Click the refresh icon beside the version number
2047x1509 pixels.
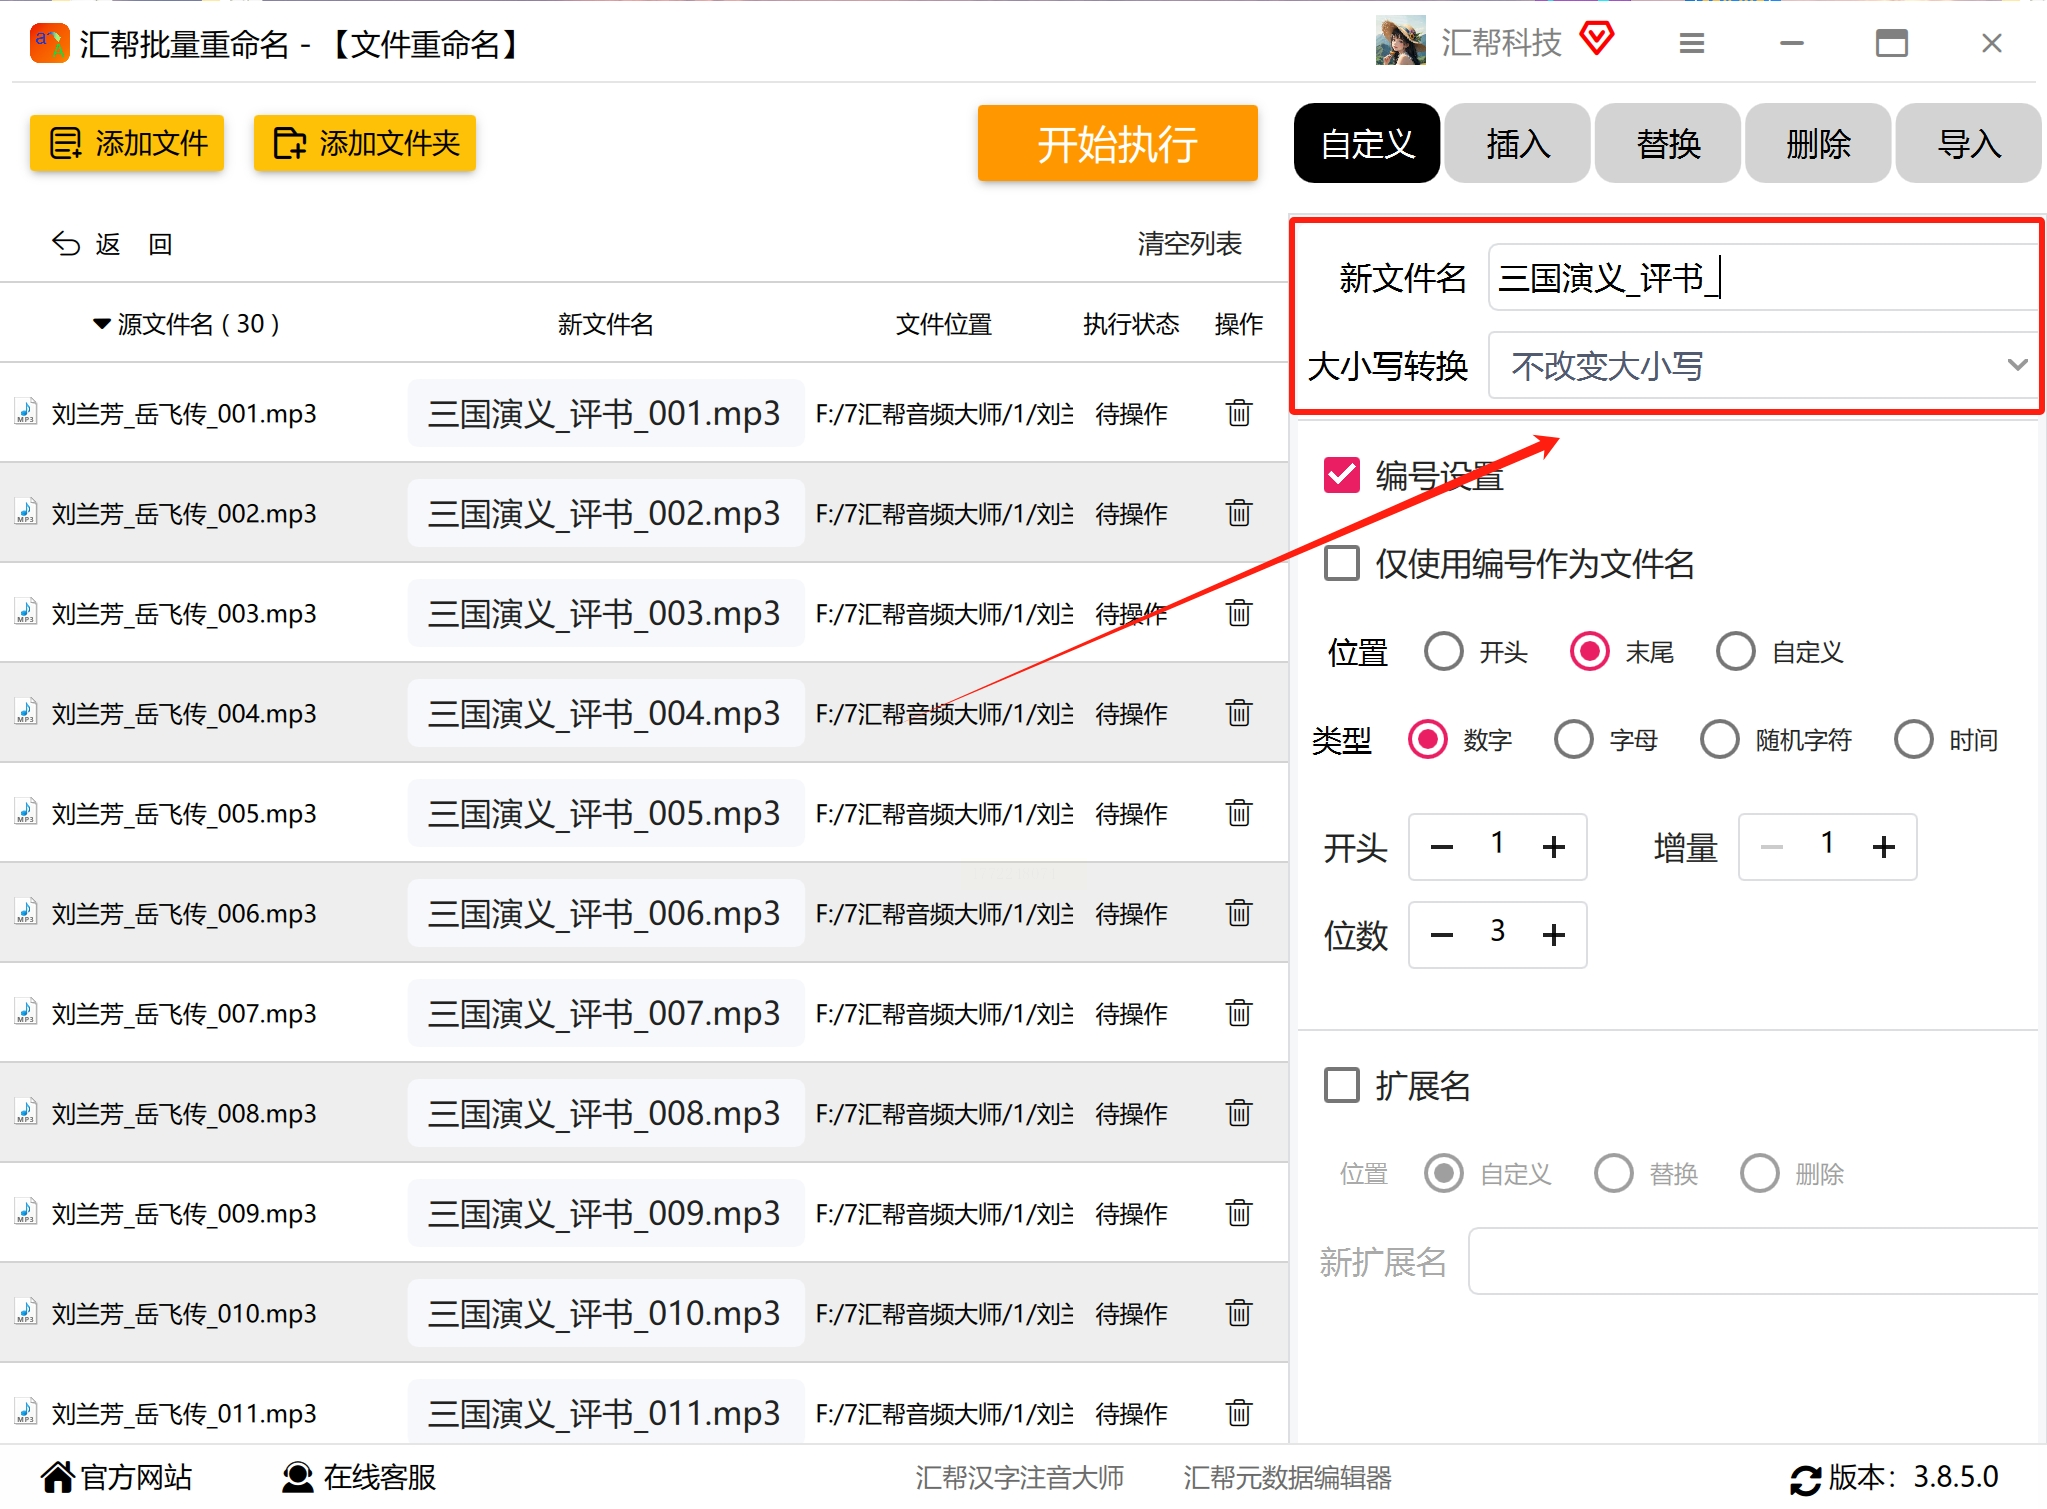coord(1805,1479)
